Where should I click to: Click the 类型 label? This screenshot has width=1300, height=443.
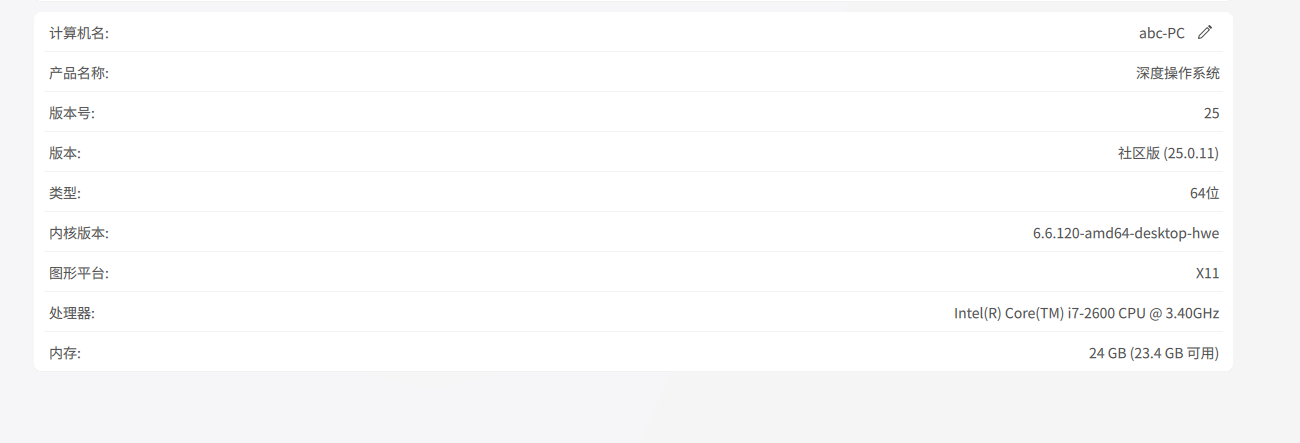[x=65, y=193]
